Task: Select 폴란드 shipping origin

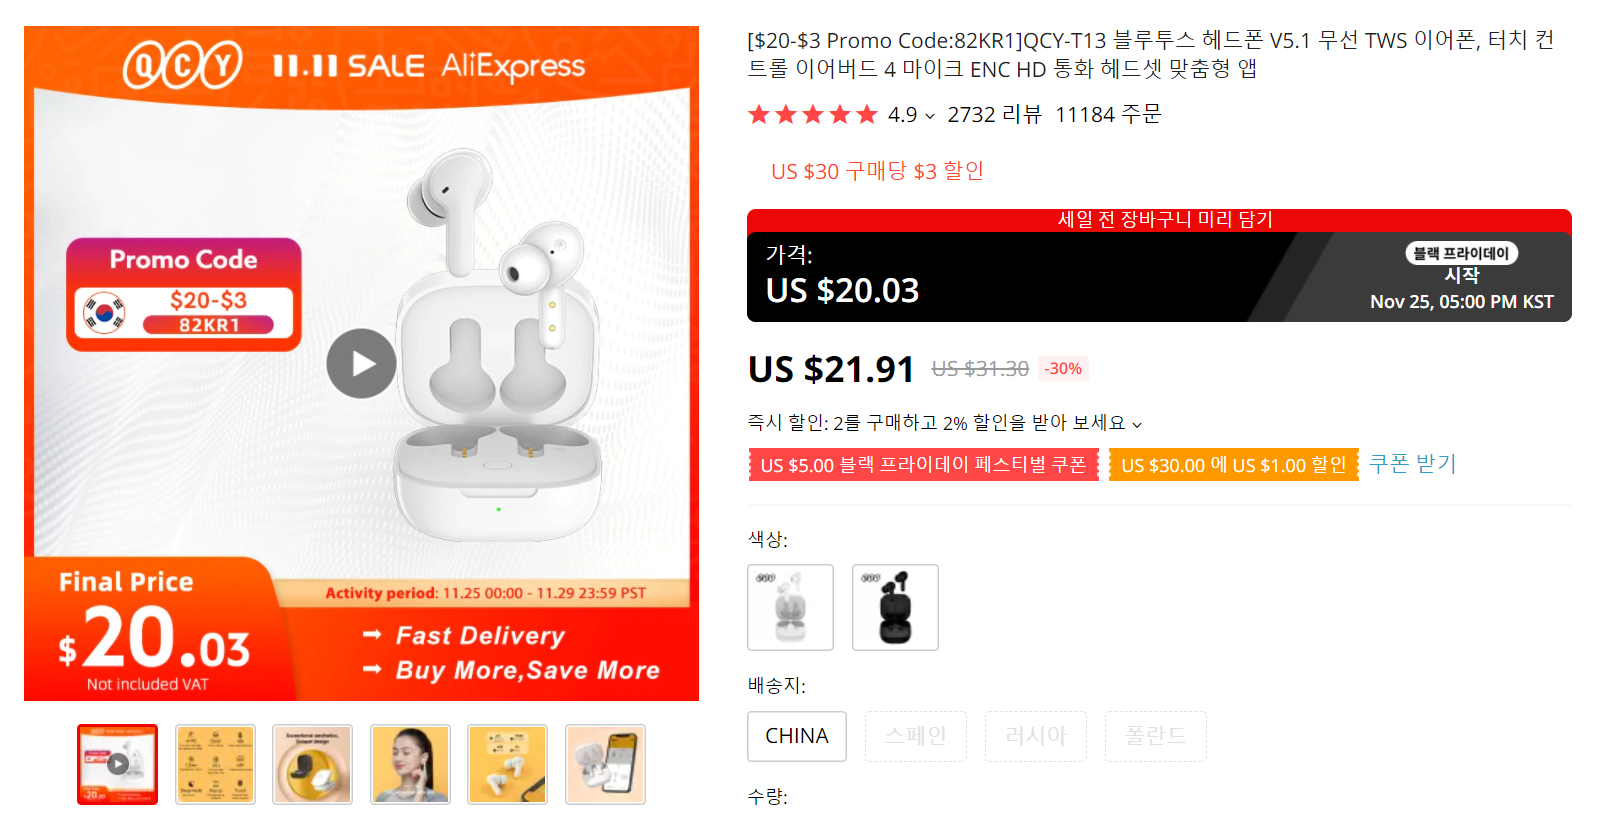Action: 1156,736
